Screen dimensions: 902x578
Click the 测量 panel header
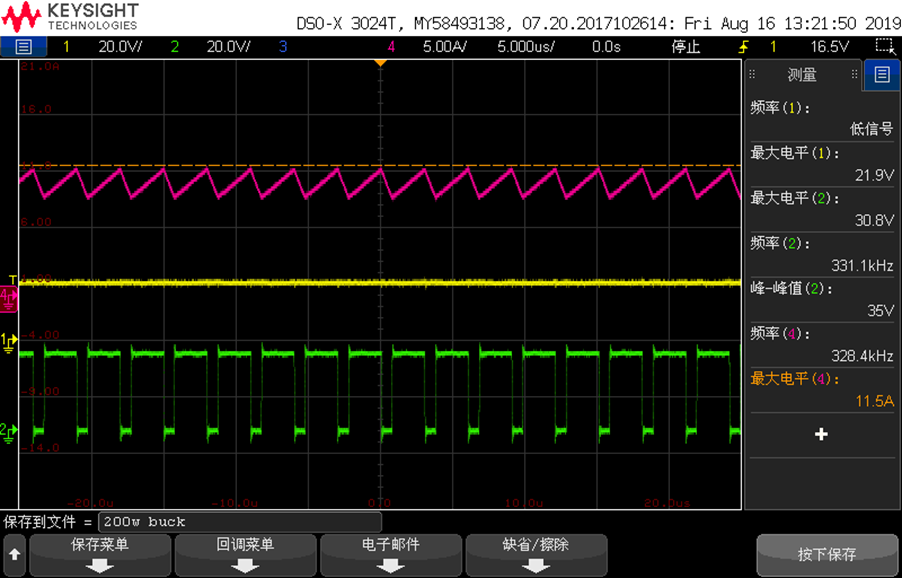[802, 74]
